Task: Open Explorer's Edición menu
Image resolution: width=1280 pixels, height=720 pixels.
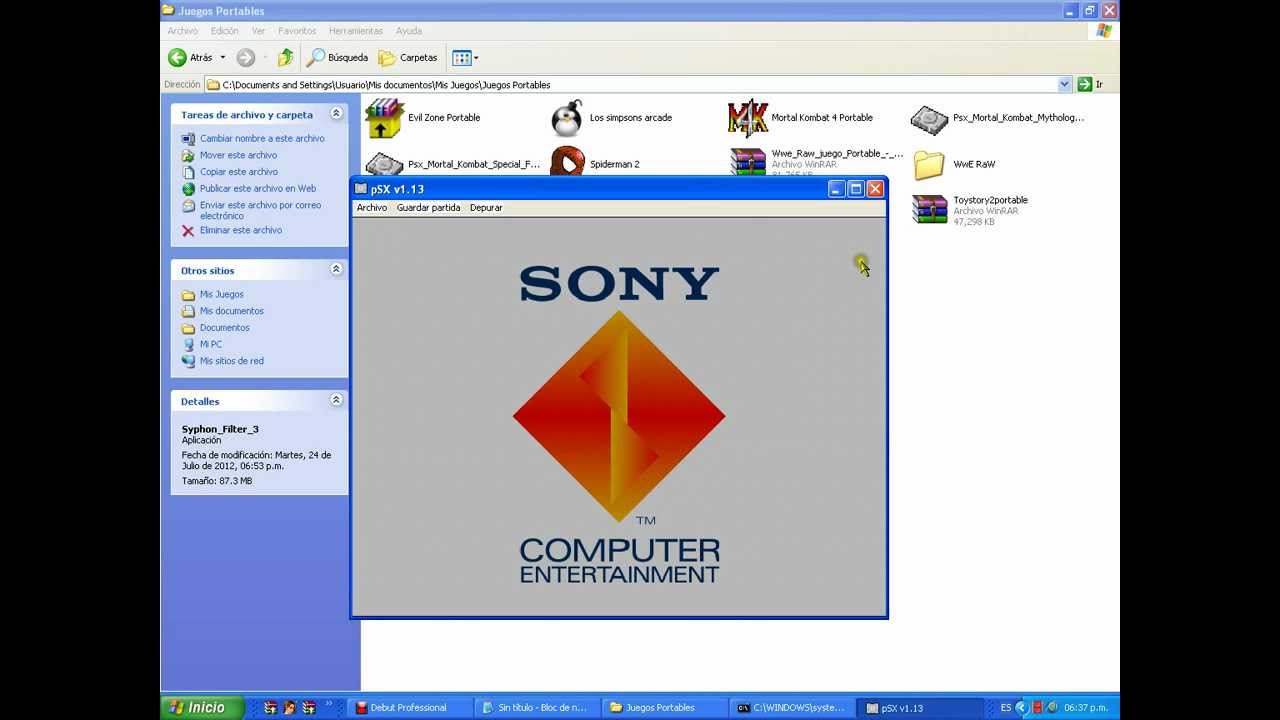Action: pyautogui.click(x=224, y=31)
